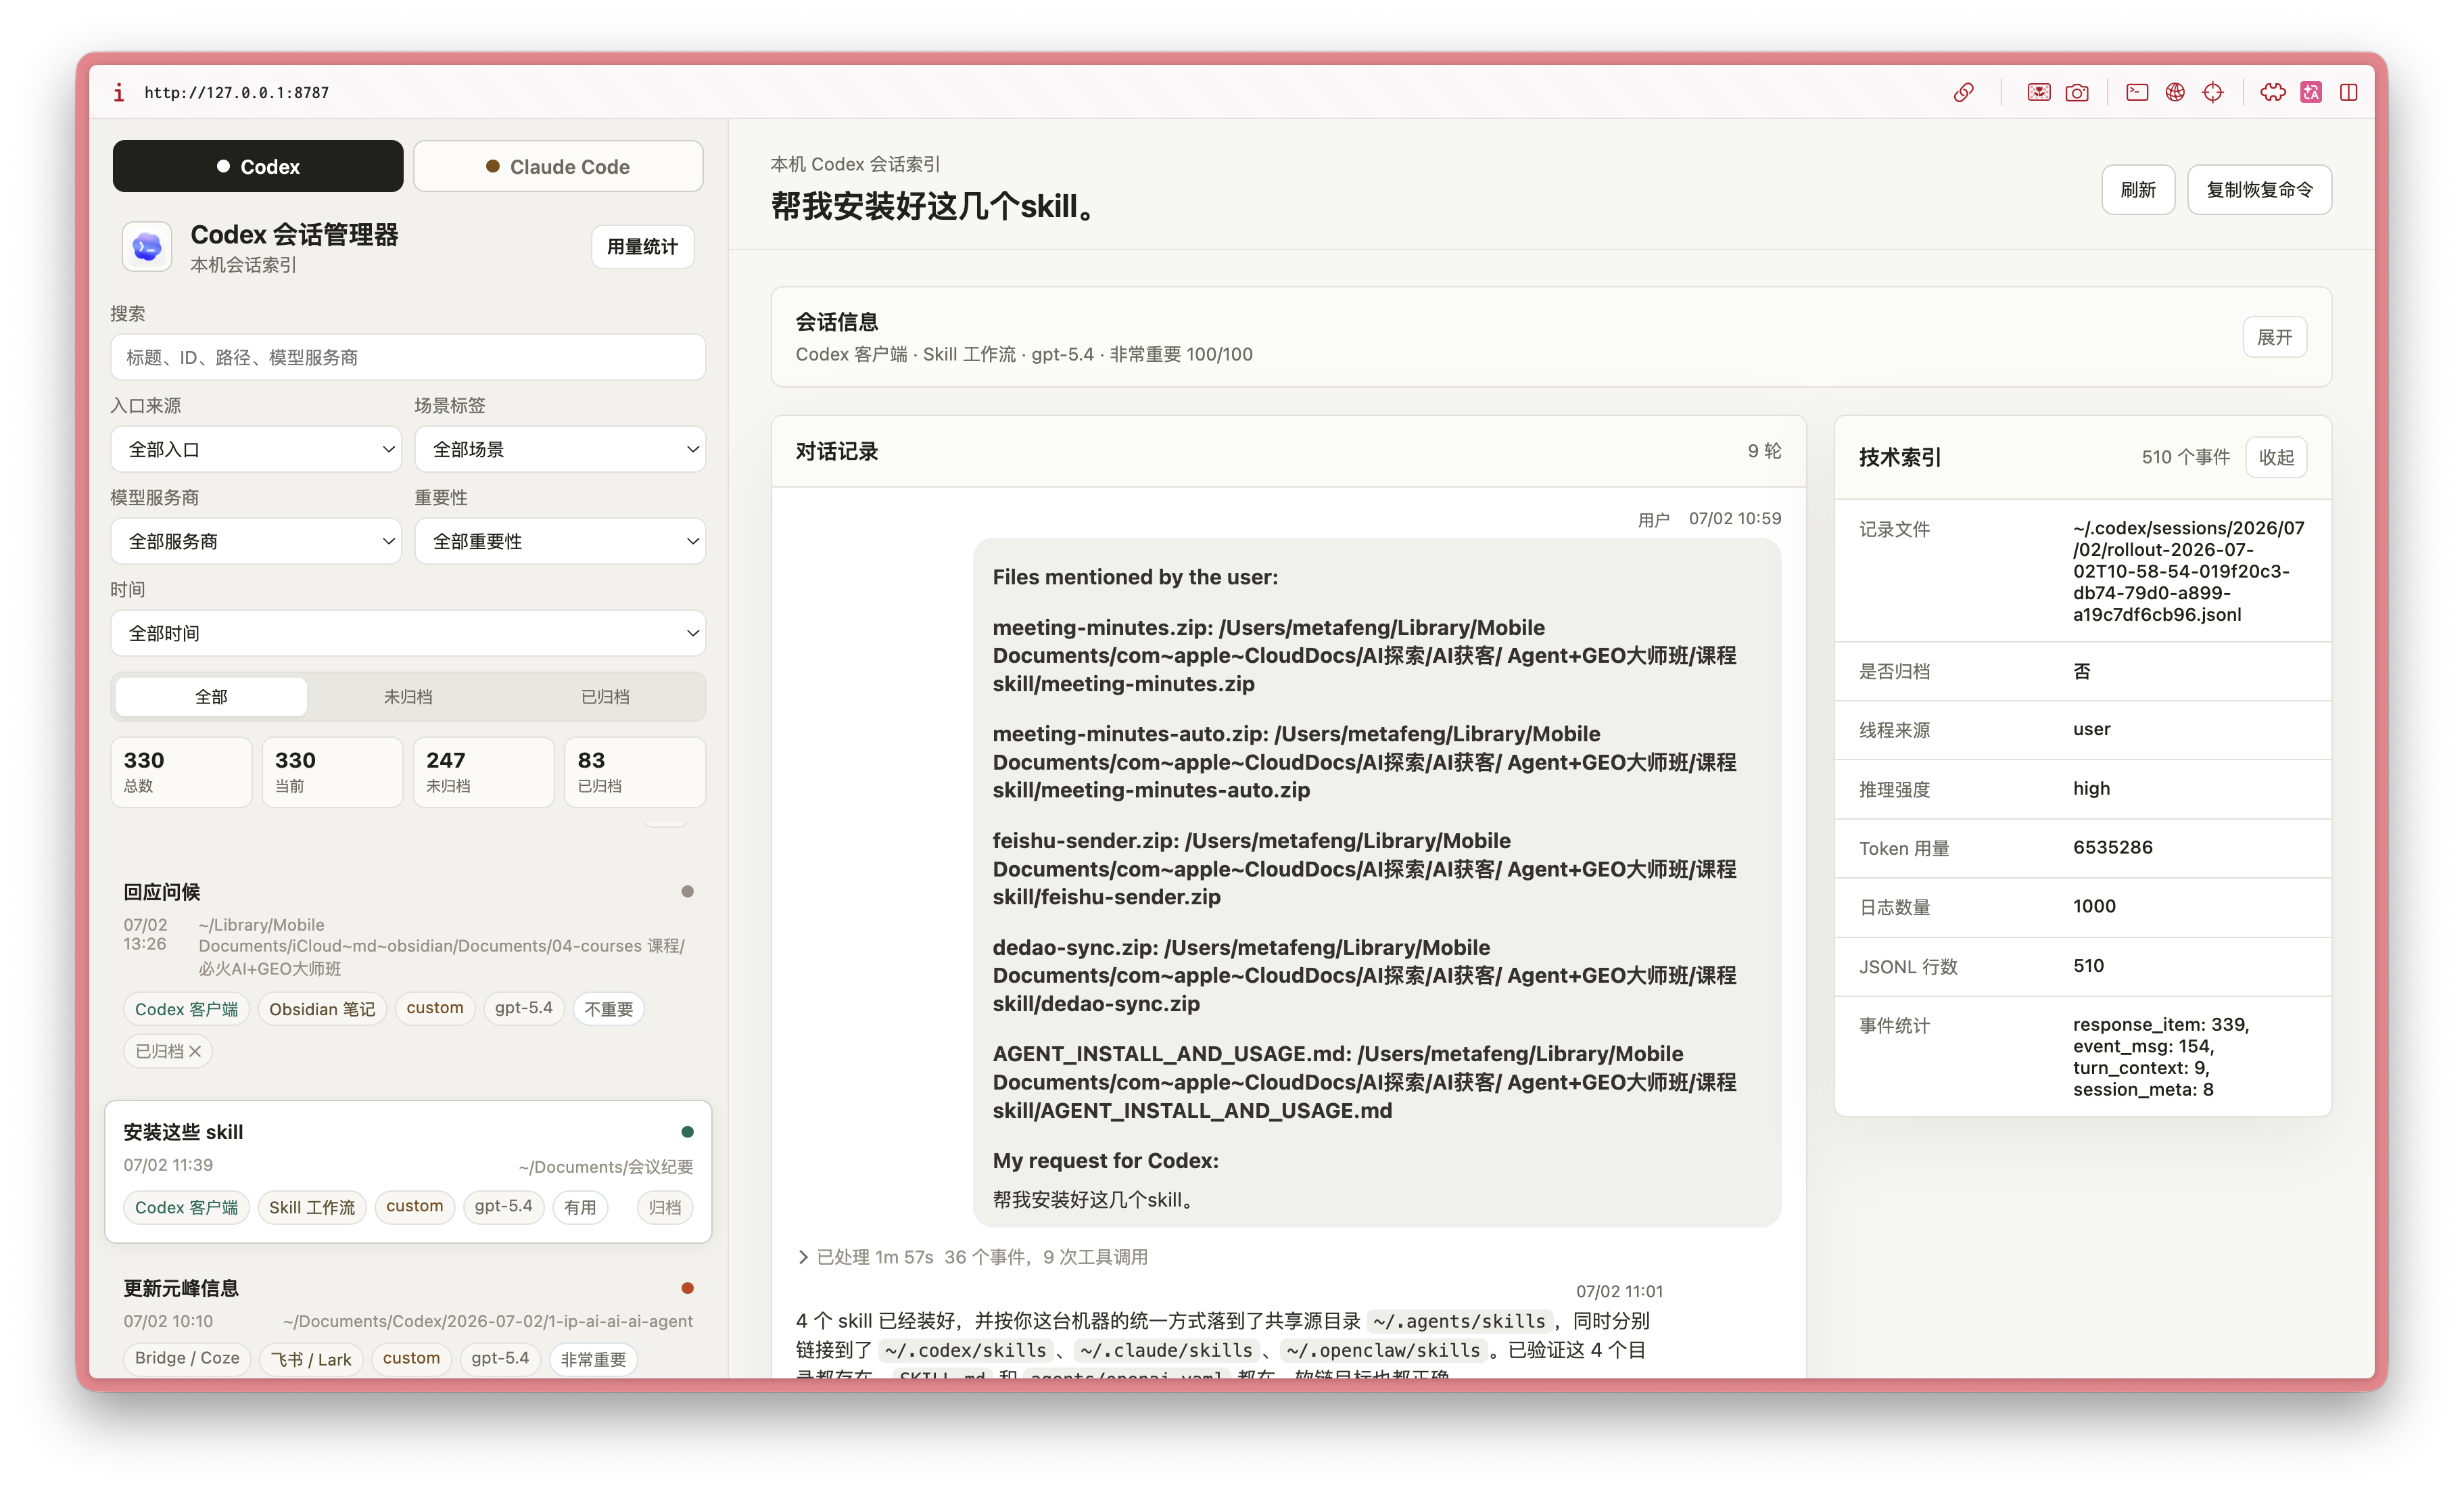Focus the 标题、ID、路径 search field
Image resolution: width=2464 pixels, height=1492 pixels.
(x=408, y=358)
